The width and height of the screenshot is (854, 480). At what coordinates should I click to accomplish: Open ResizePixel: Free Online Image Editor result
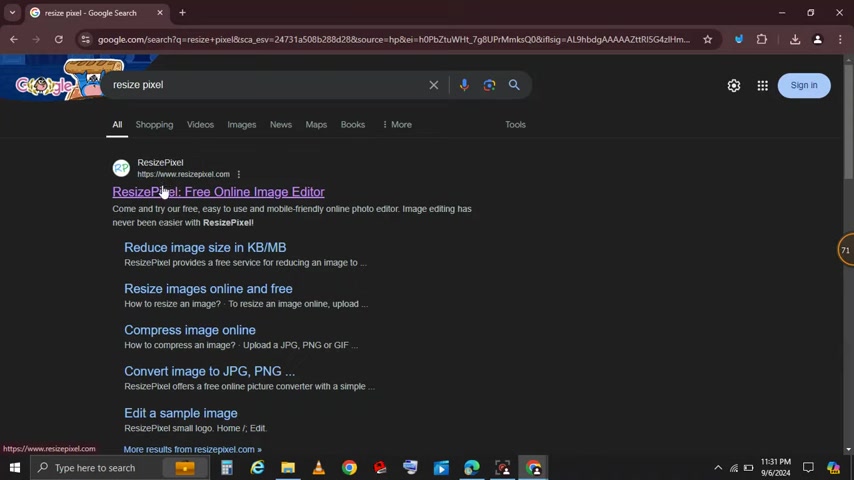tap(218, 192)
